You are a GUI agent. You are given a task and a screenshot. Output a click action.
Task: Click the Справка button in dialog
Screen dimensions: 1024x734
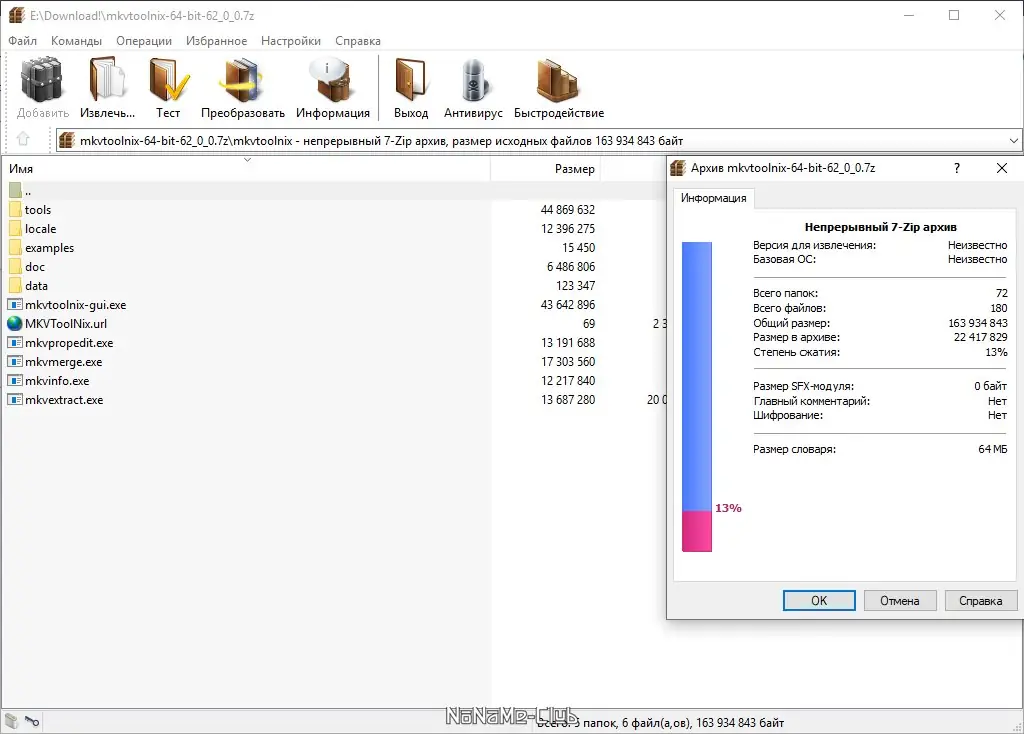point(981,600)
